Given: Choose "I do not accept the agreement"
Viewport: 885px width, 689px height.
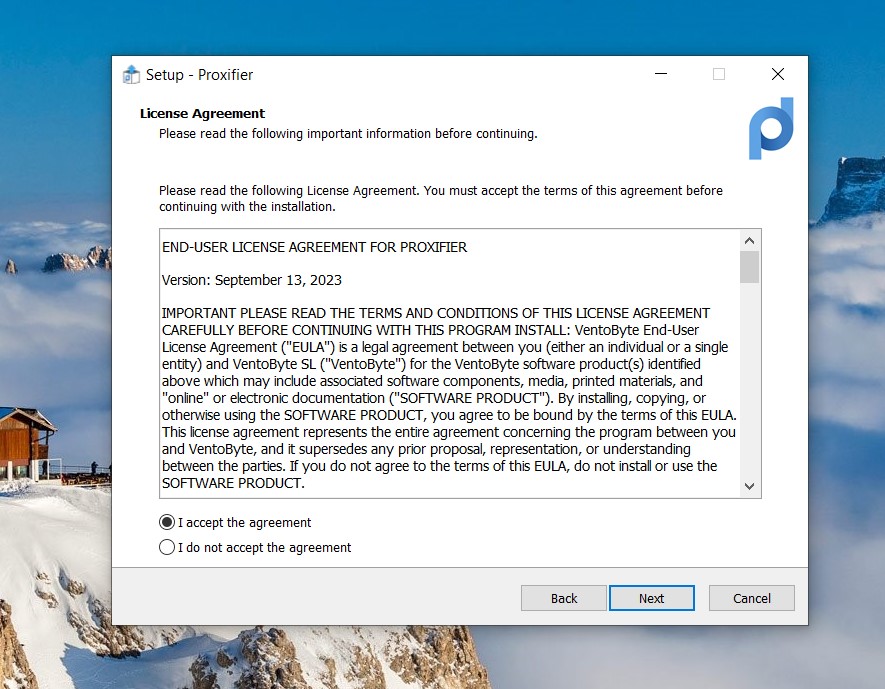Looking at the screenshot, I should tap(167, 547).
